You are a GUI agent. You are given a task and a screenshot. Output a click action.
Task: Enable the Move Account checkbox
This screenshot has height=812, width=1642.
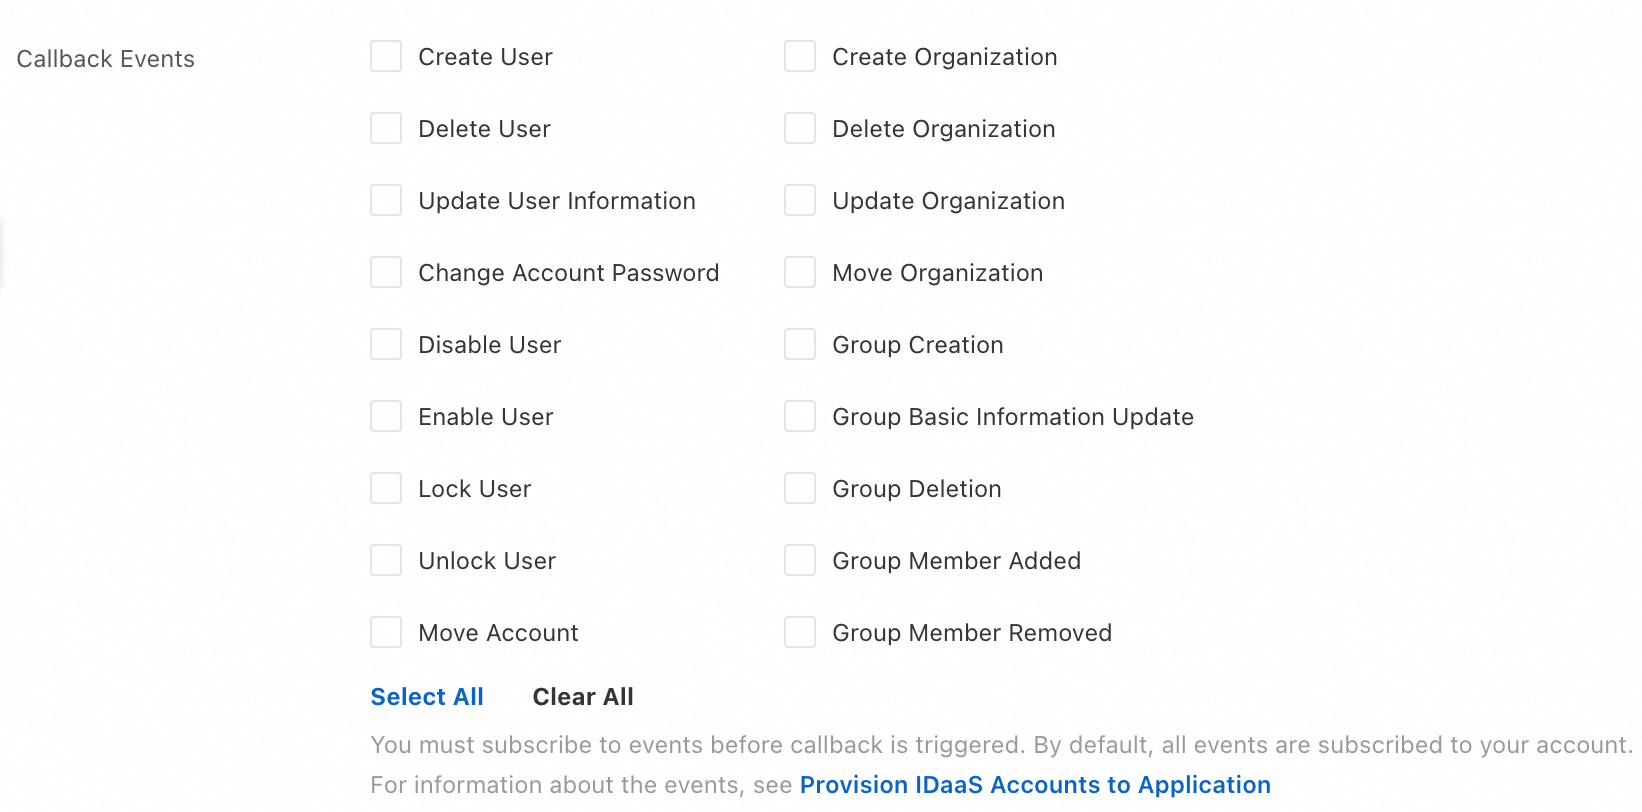(386, 633)
